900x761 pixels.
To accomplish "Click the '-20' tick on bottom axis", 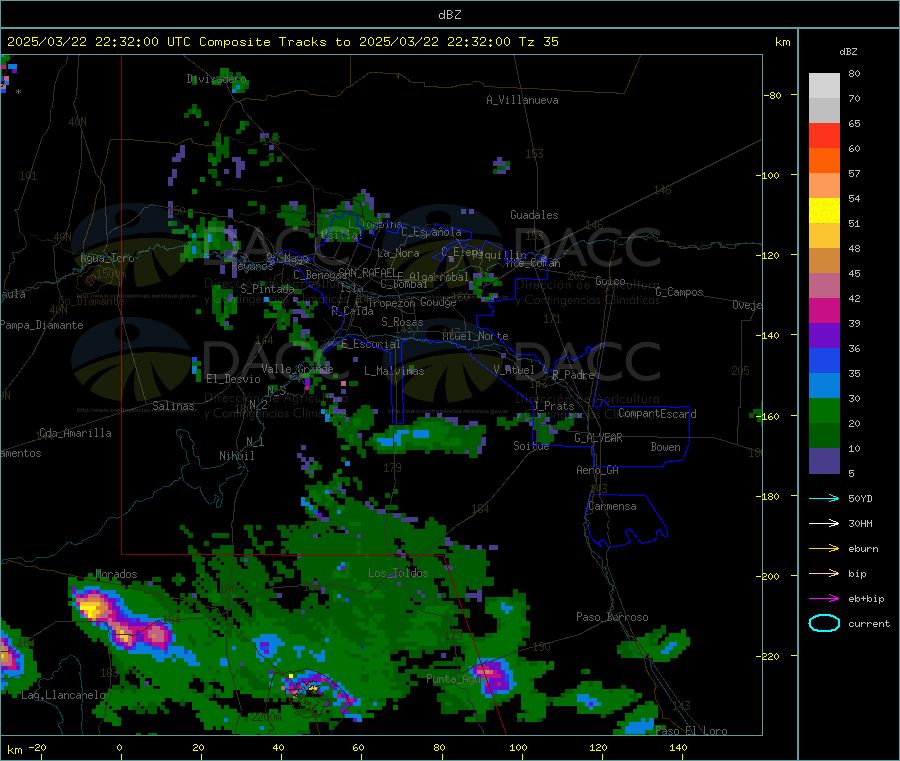I will pyautogui.click(x=37, y=747).
